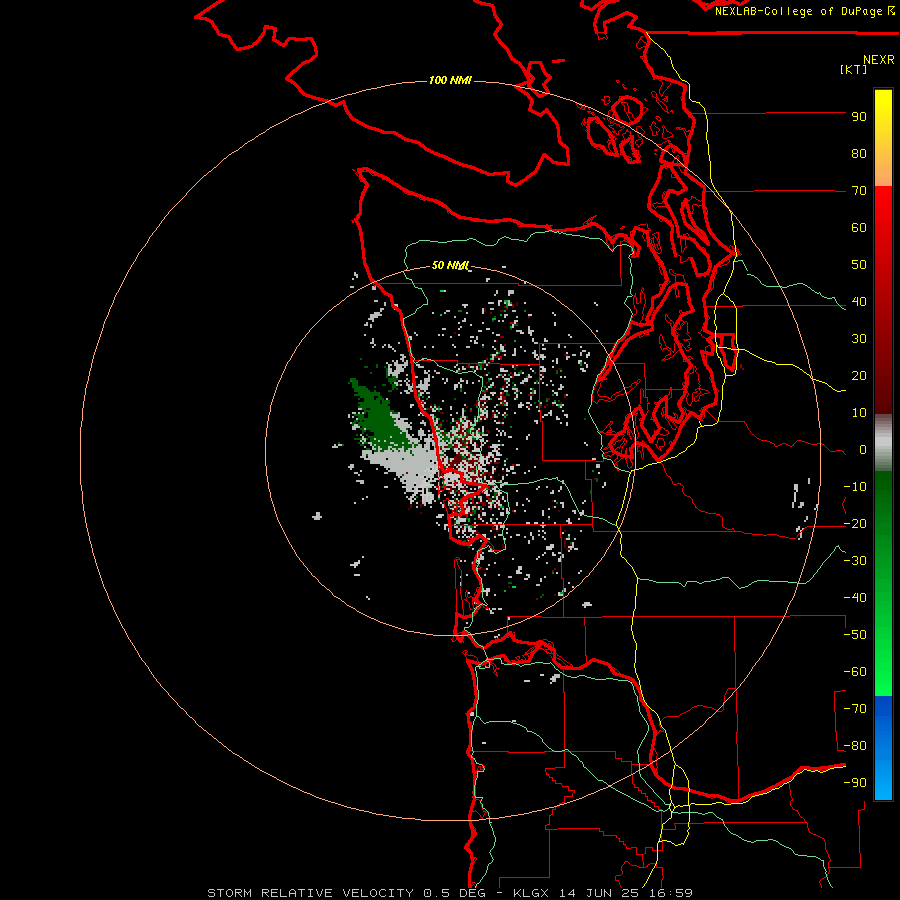Click the -50 value on velocity scale
Image resolution: width=900 pixels, height=900 pixels.
pos(855,635)
